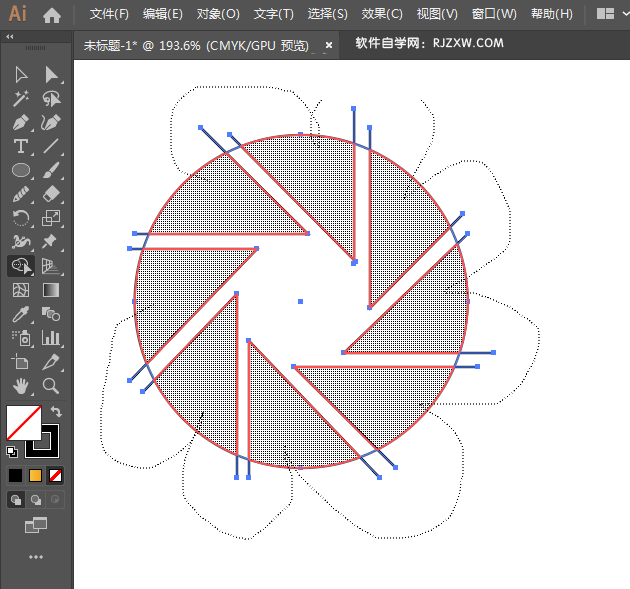Select the Type tool
Viewport: 630px width, 589px height.
click(21, 146)
